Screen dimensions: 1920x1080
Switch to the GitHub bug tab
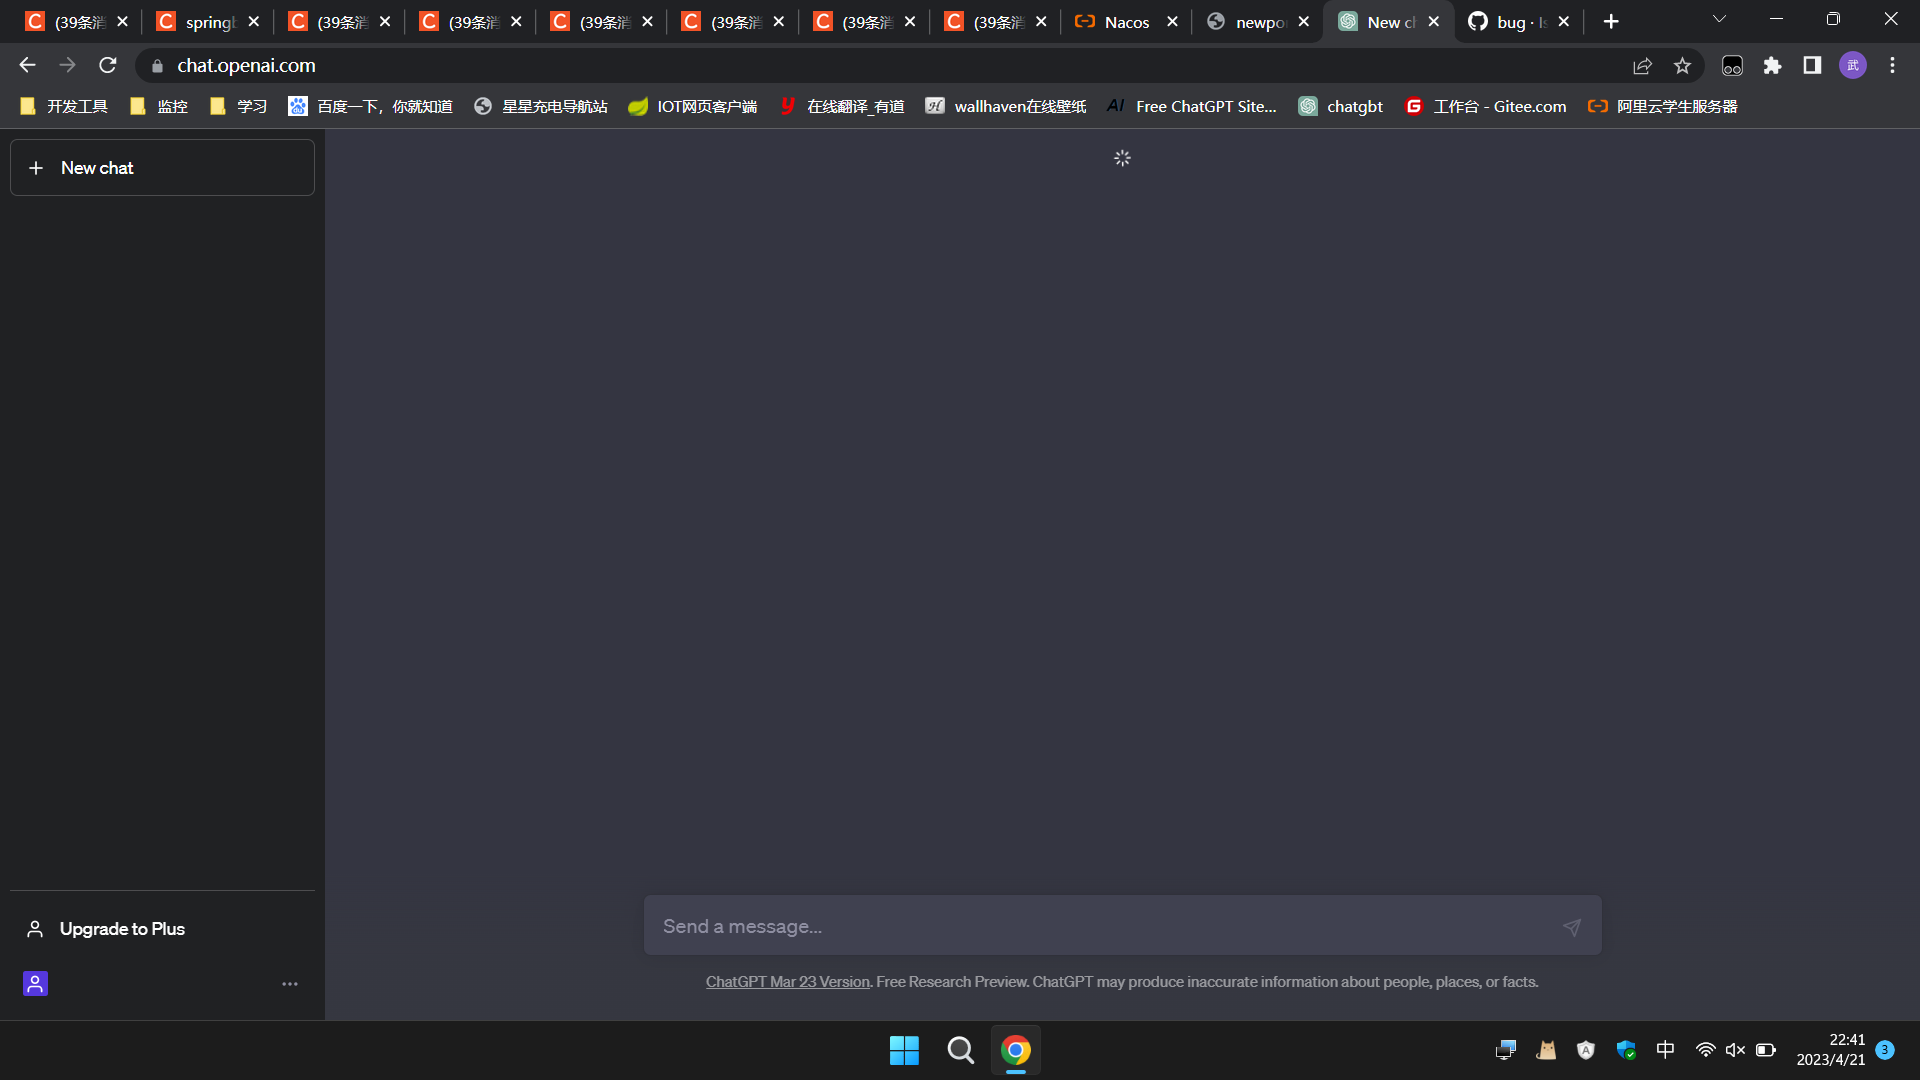[1510, 21]
